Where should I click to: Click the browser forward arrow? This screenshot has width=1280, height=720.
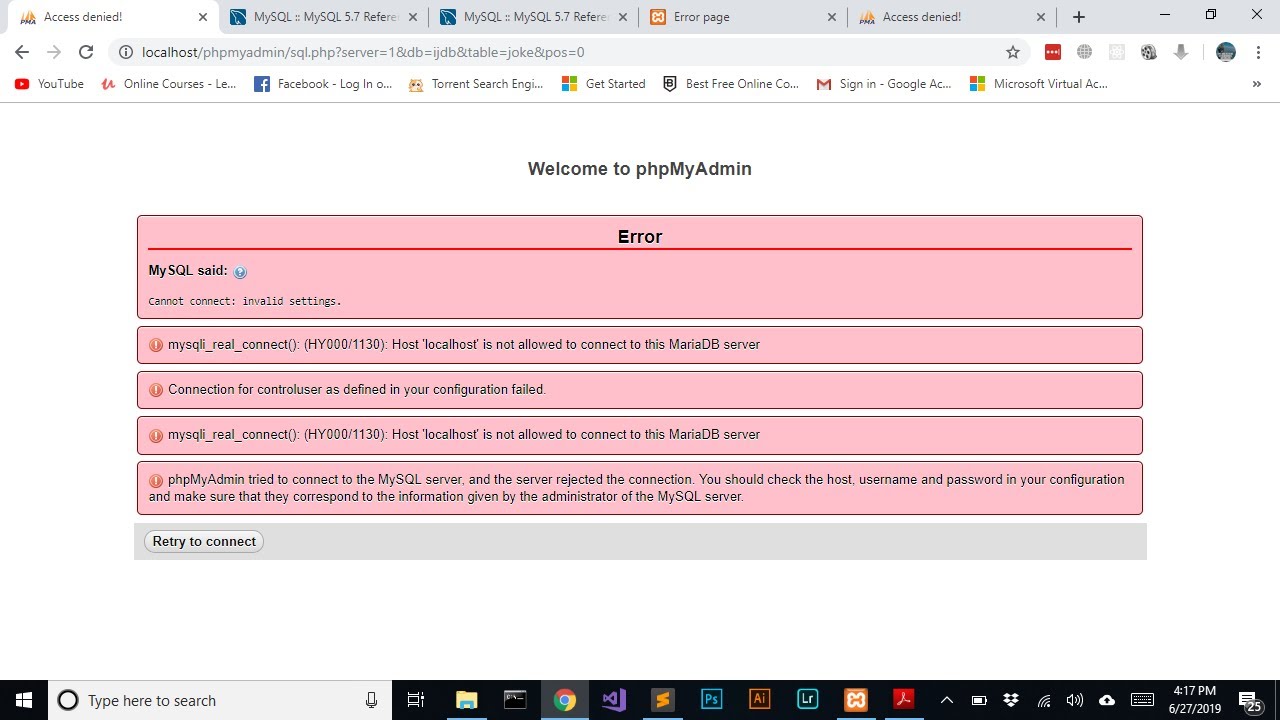(54, 52)
